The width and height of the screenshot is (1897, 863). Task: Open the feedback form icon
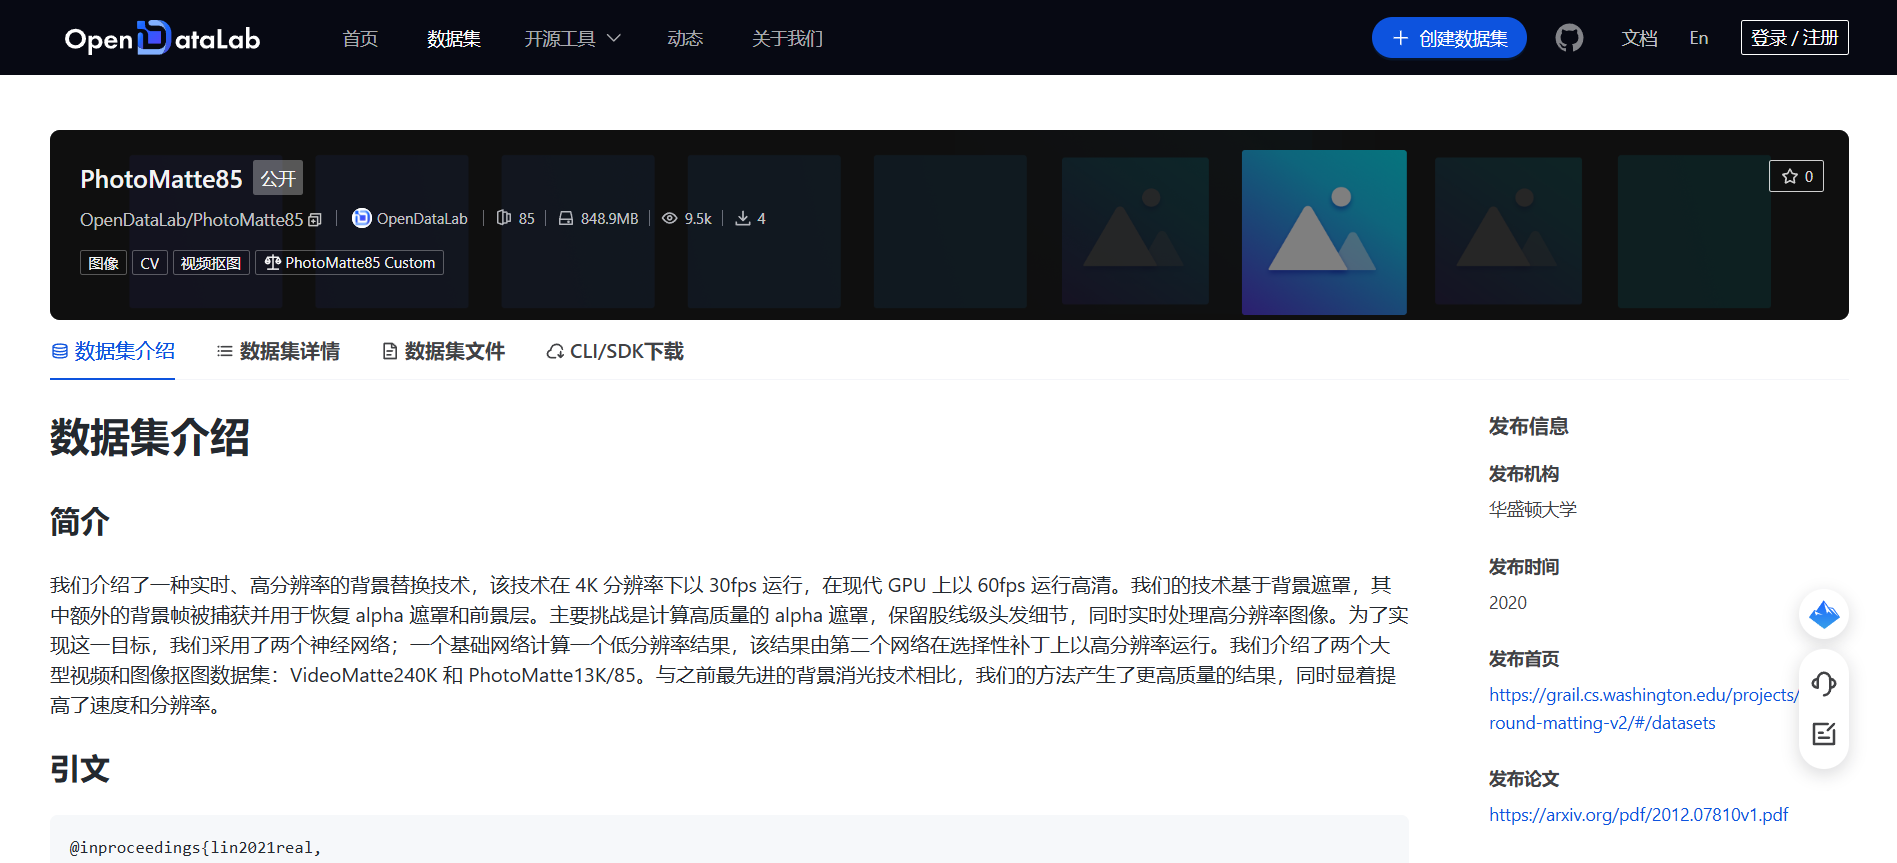click(x=1824, y=734)
